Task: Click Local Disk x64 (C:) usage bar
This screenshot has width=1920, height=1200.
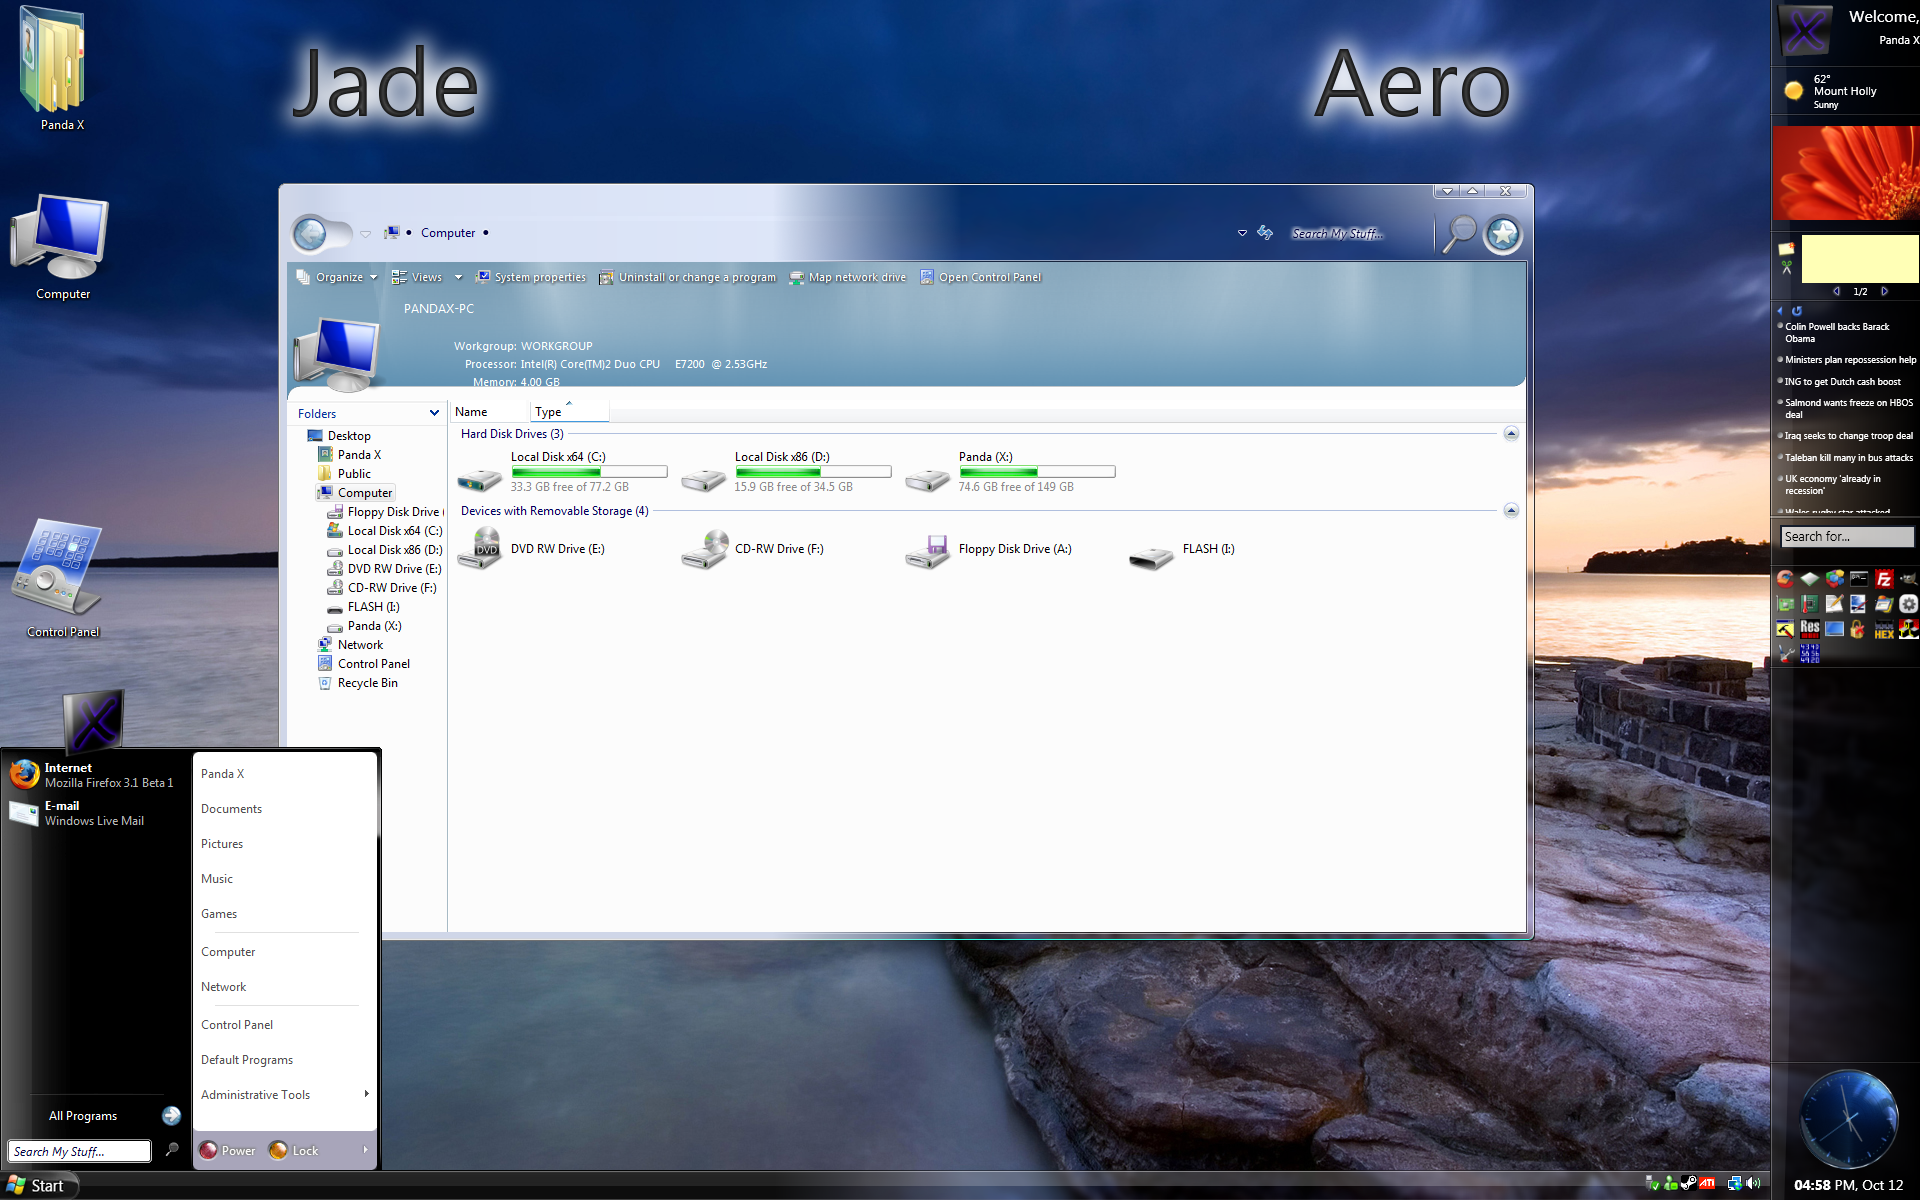Action: point(588,472)
